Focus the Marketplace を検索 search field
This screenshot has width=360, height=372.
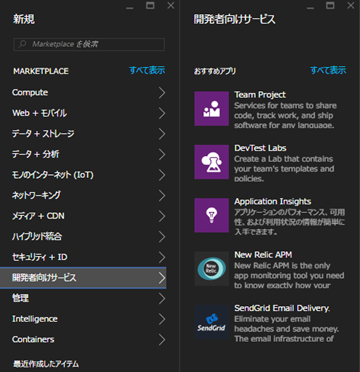[89, 44]
